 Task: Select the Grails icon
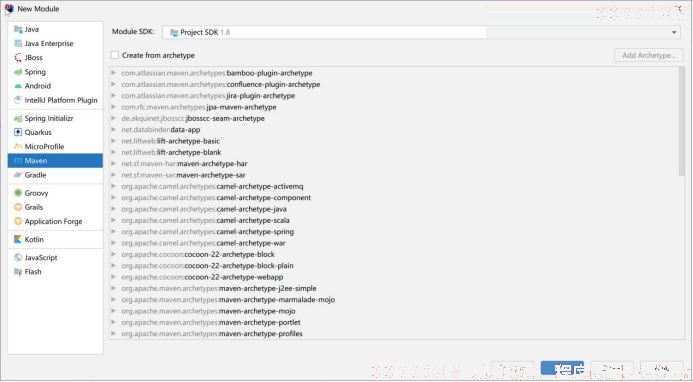tap(18, 207)
